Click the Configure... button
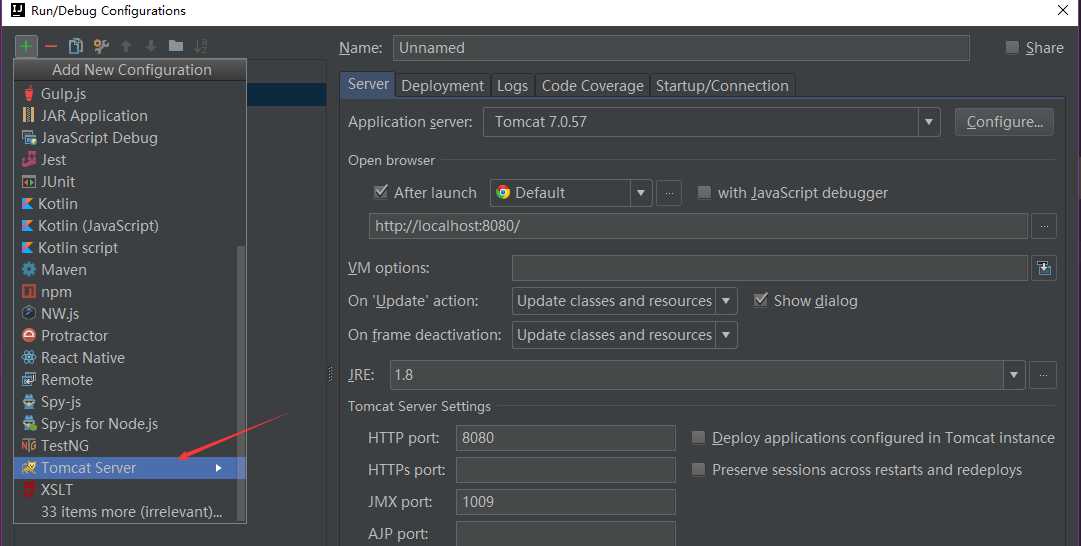The width and height of the screenshot is (1081, 546). [1004, 122]
